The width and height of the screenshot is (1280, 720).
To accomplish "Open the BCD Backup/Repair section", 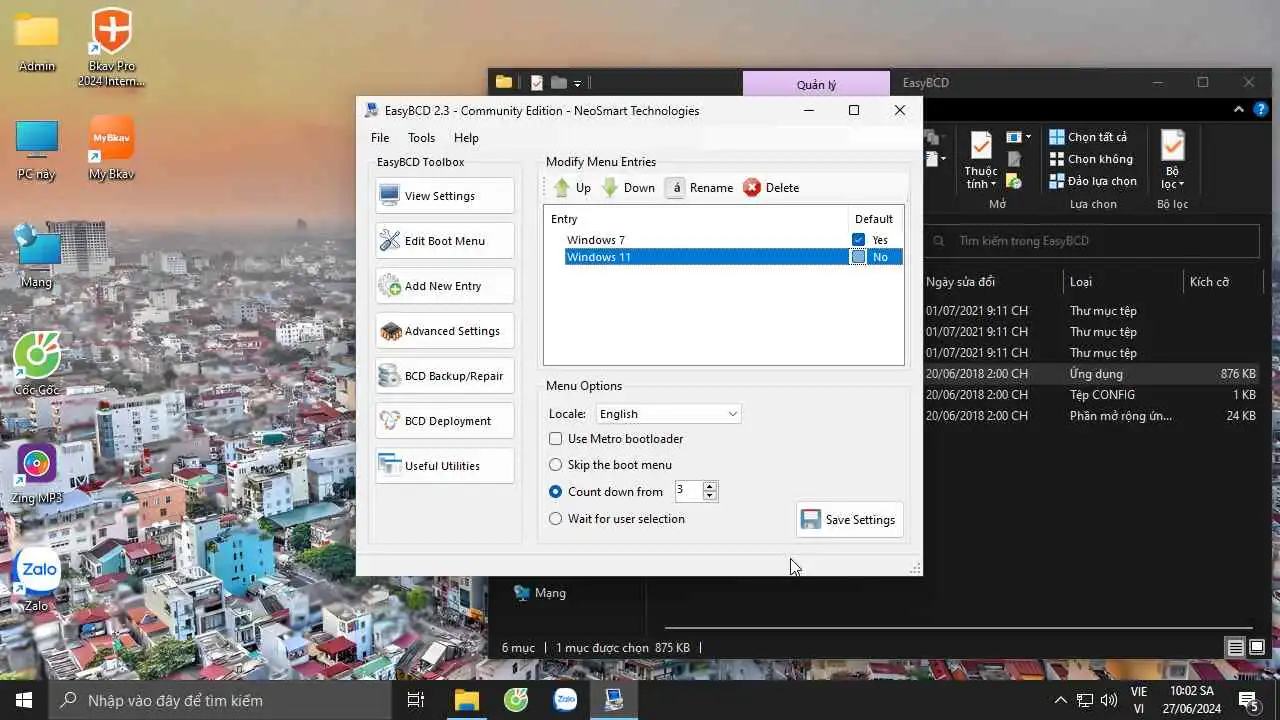I will (x=445, y=376).
